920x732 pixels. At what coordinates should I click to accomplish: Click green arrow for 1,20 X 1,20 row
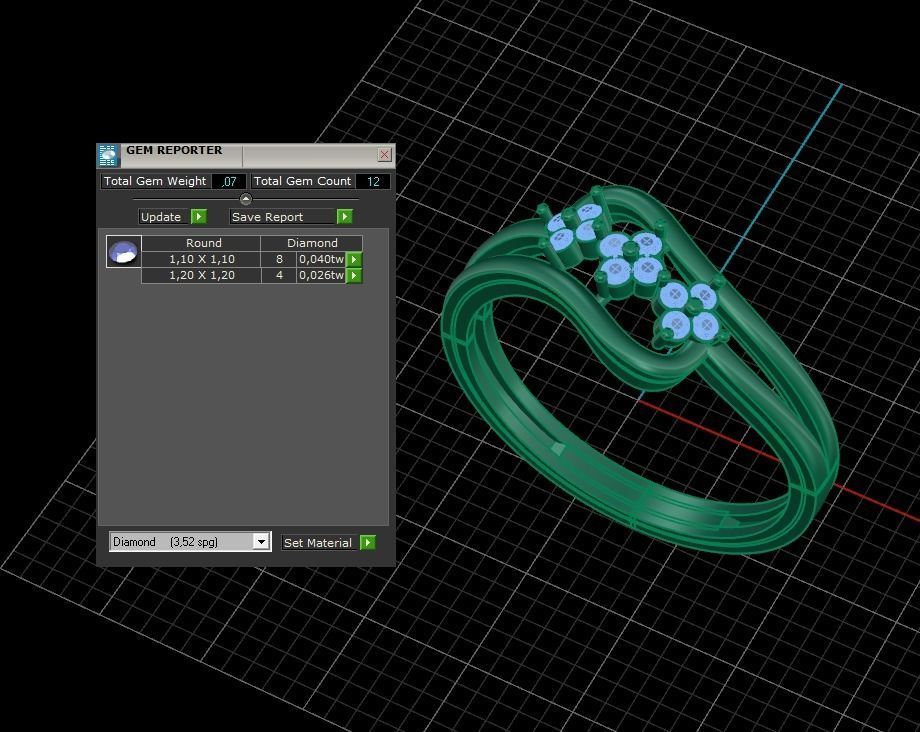pyautogui.click(x=354, y=275)
